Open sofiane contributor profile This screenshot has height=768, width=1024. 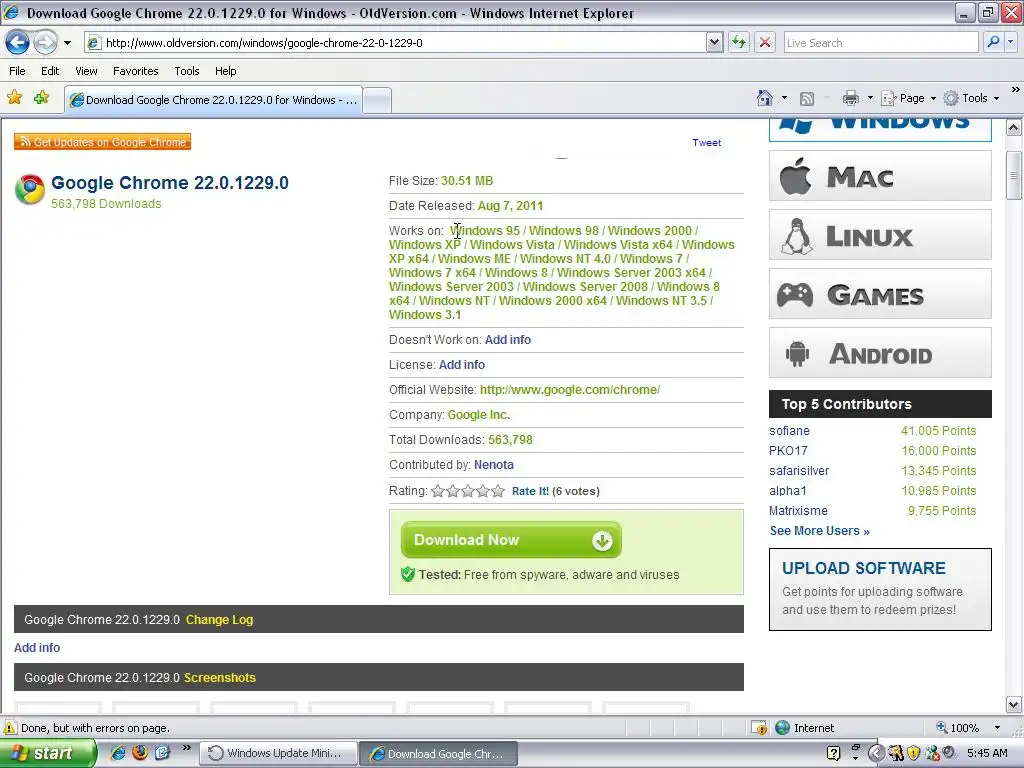pos(789,431)
